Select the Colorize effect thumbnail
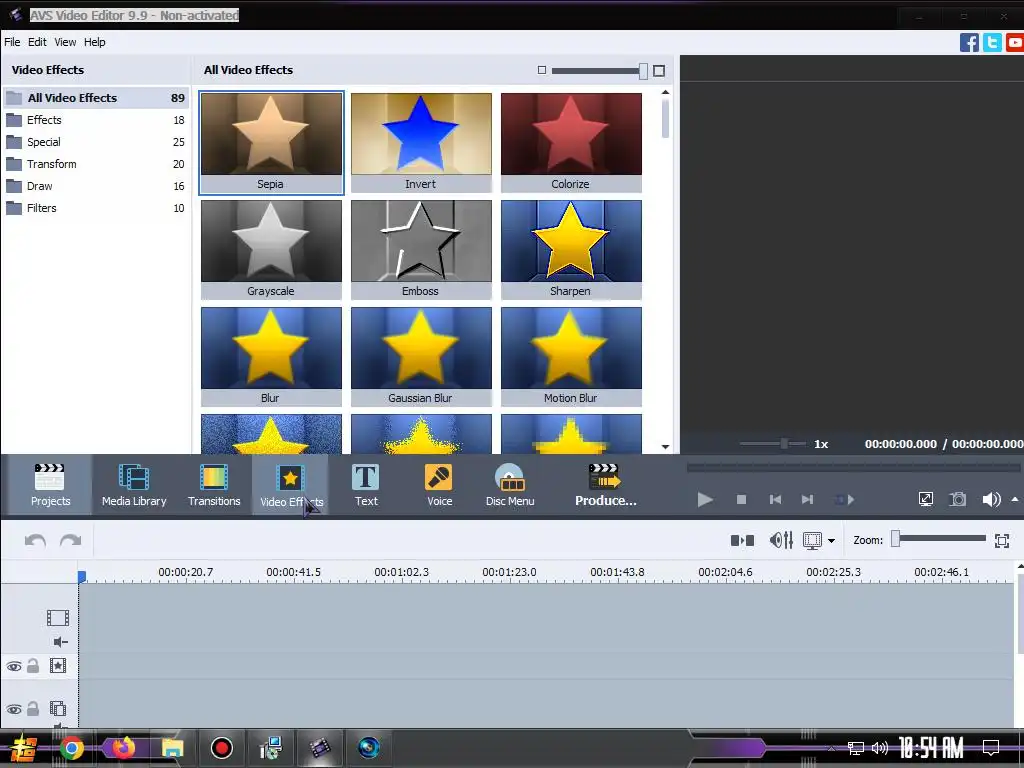 tap(571, 142)
